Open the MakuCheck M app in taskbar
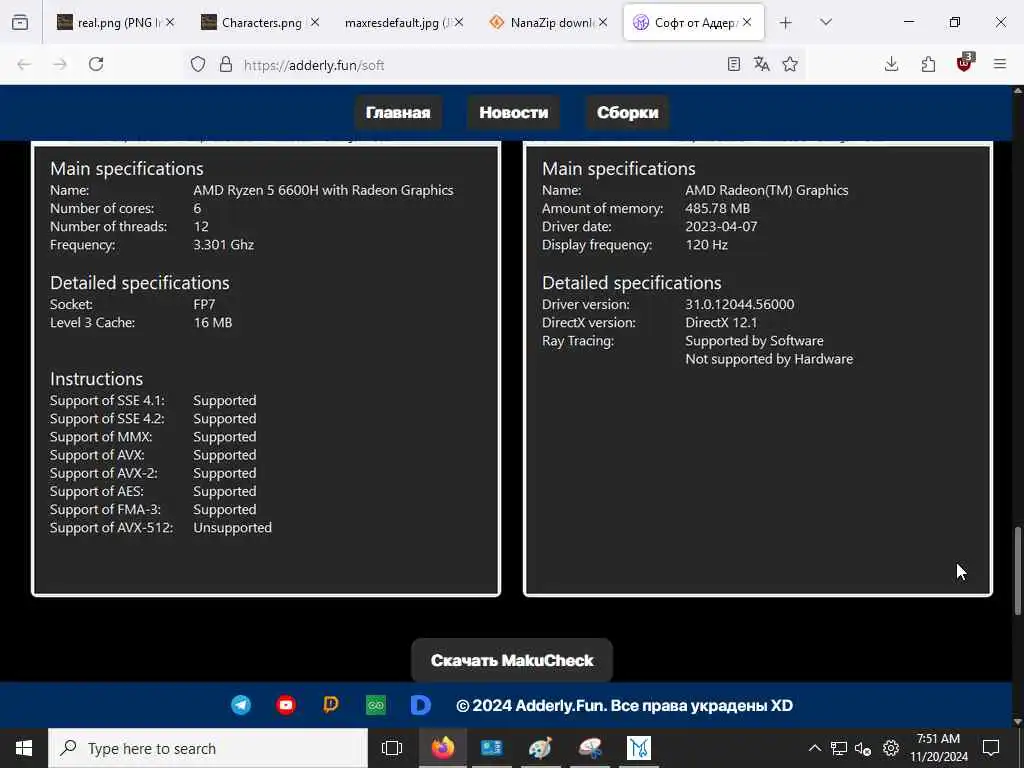The width and height of the screenshot is (1024, 768). [x=639, y=748]
